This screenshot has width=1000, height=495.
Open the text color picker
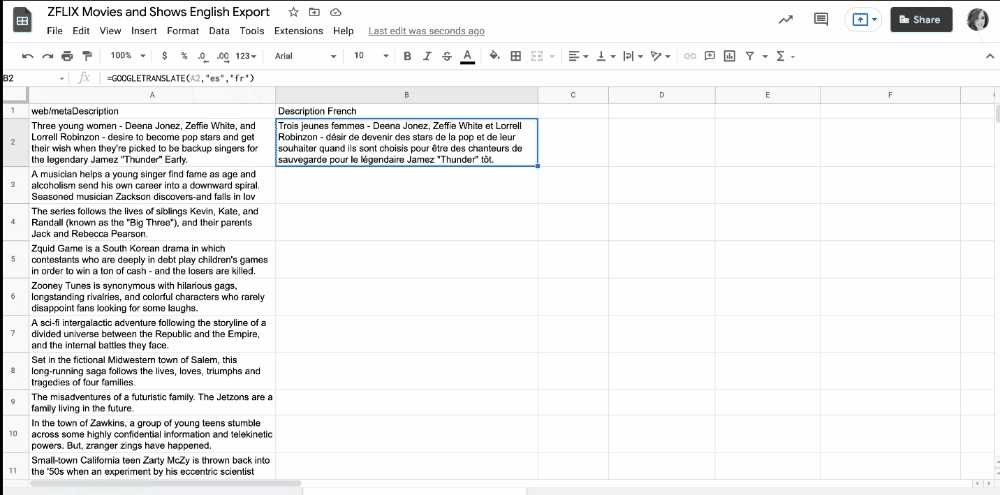pyautogui.click(x=467, y=56)
